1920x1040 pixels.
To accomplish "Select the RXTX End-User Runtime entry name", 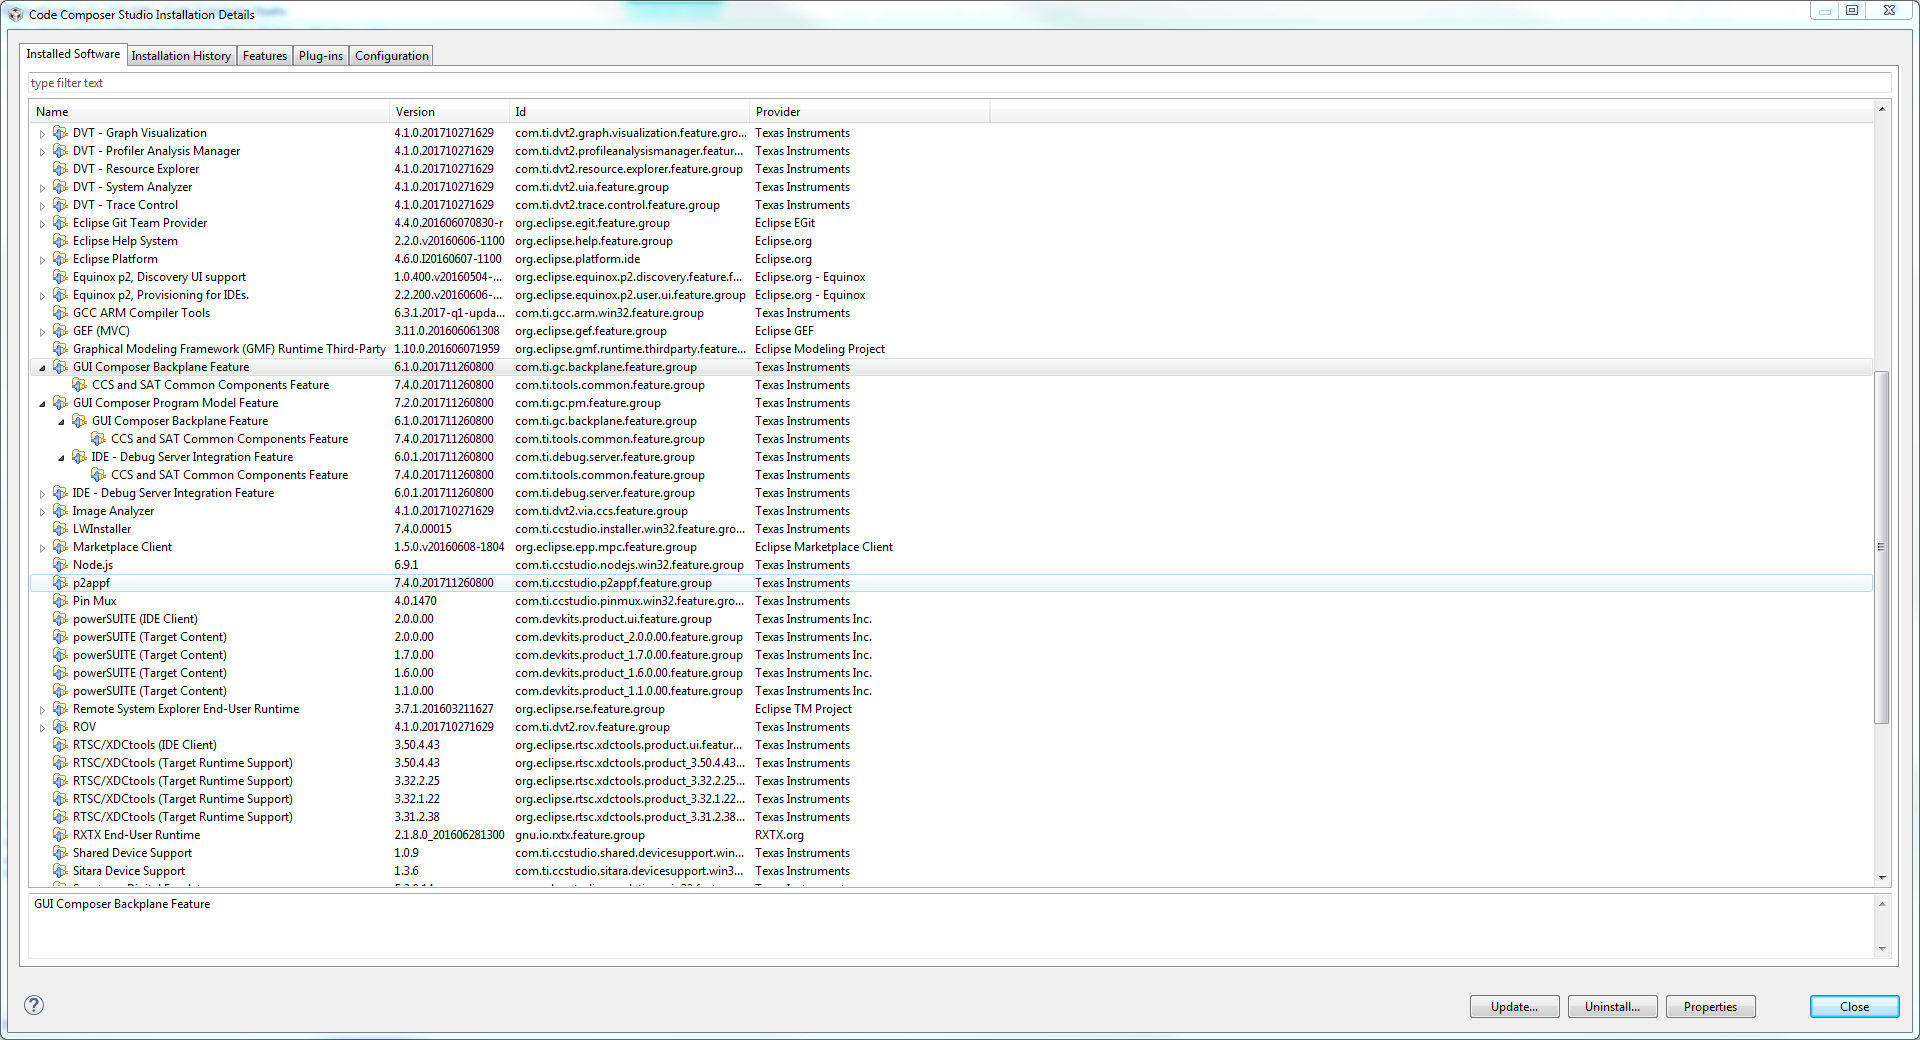I will coord(136,835).
